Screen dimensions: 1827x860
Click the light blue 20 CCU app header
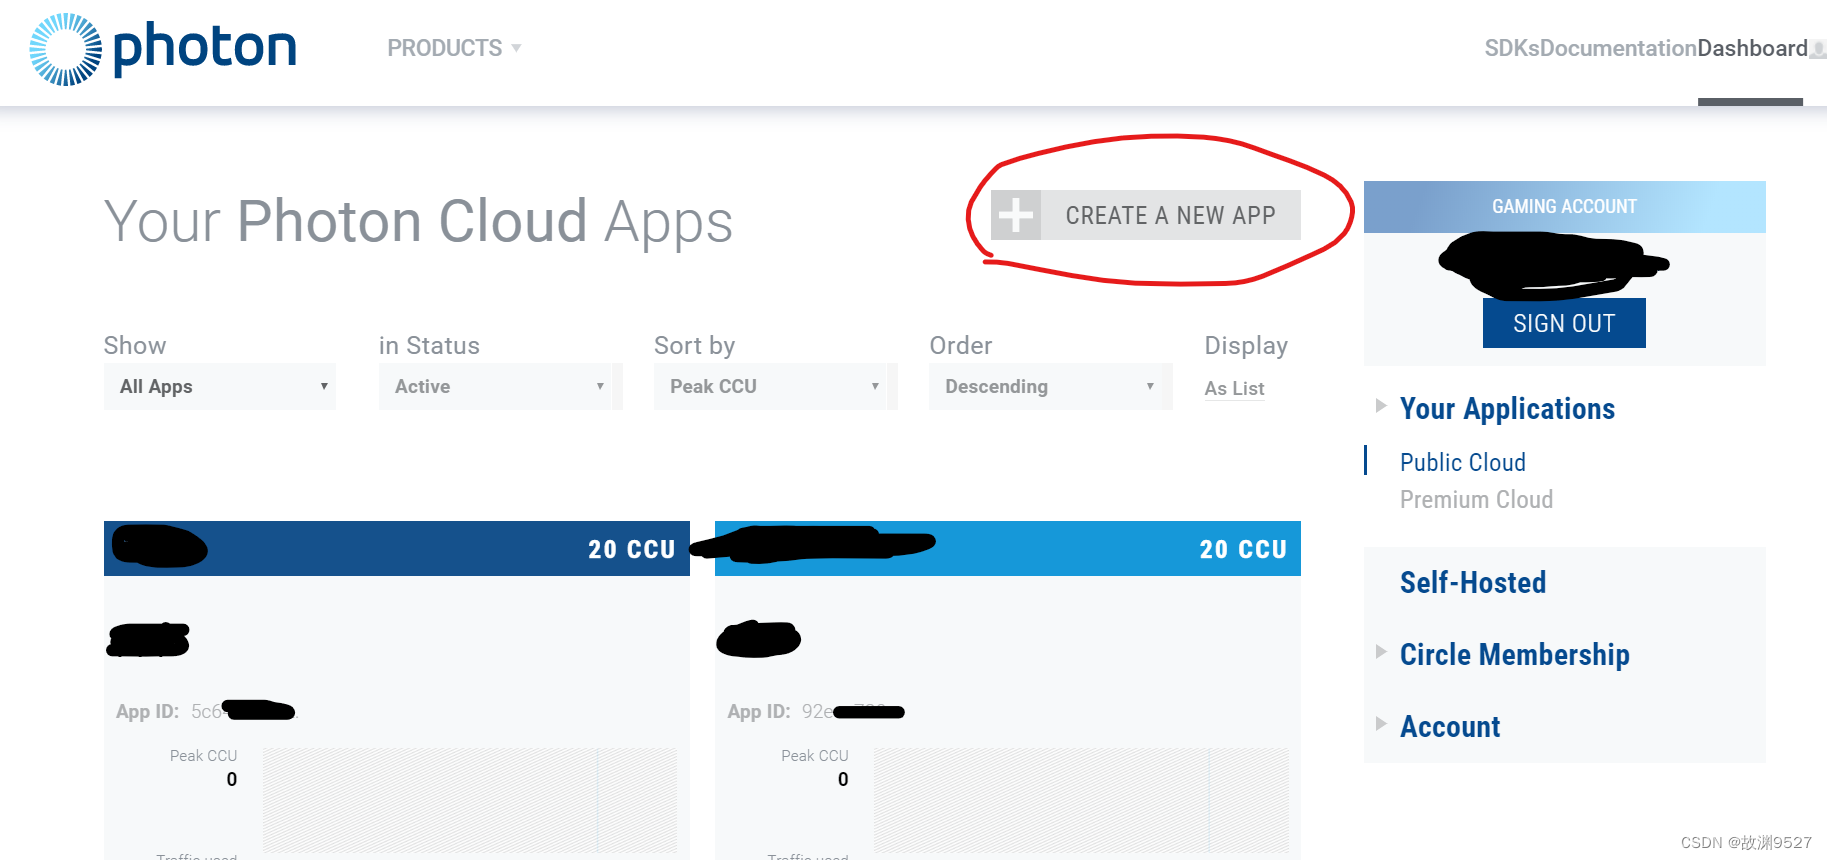[1008, 548]
